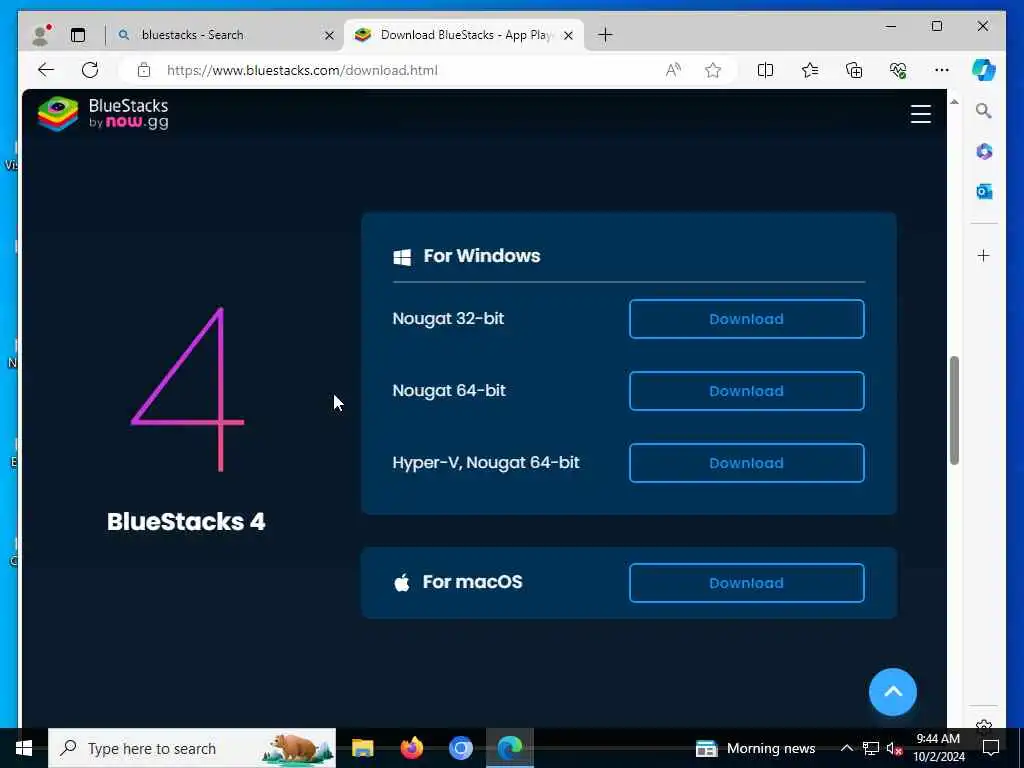Open the network status tray icon

coord(871,748)
